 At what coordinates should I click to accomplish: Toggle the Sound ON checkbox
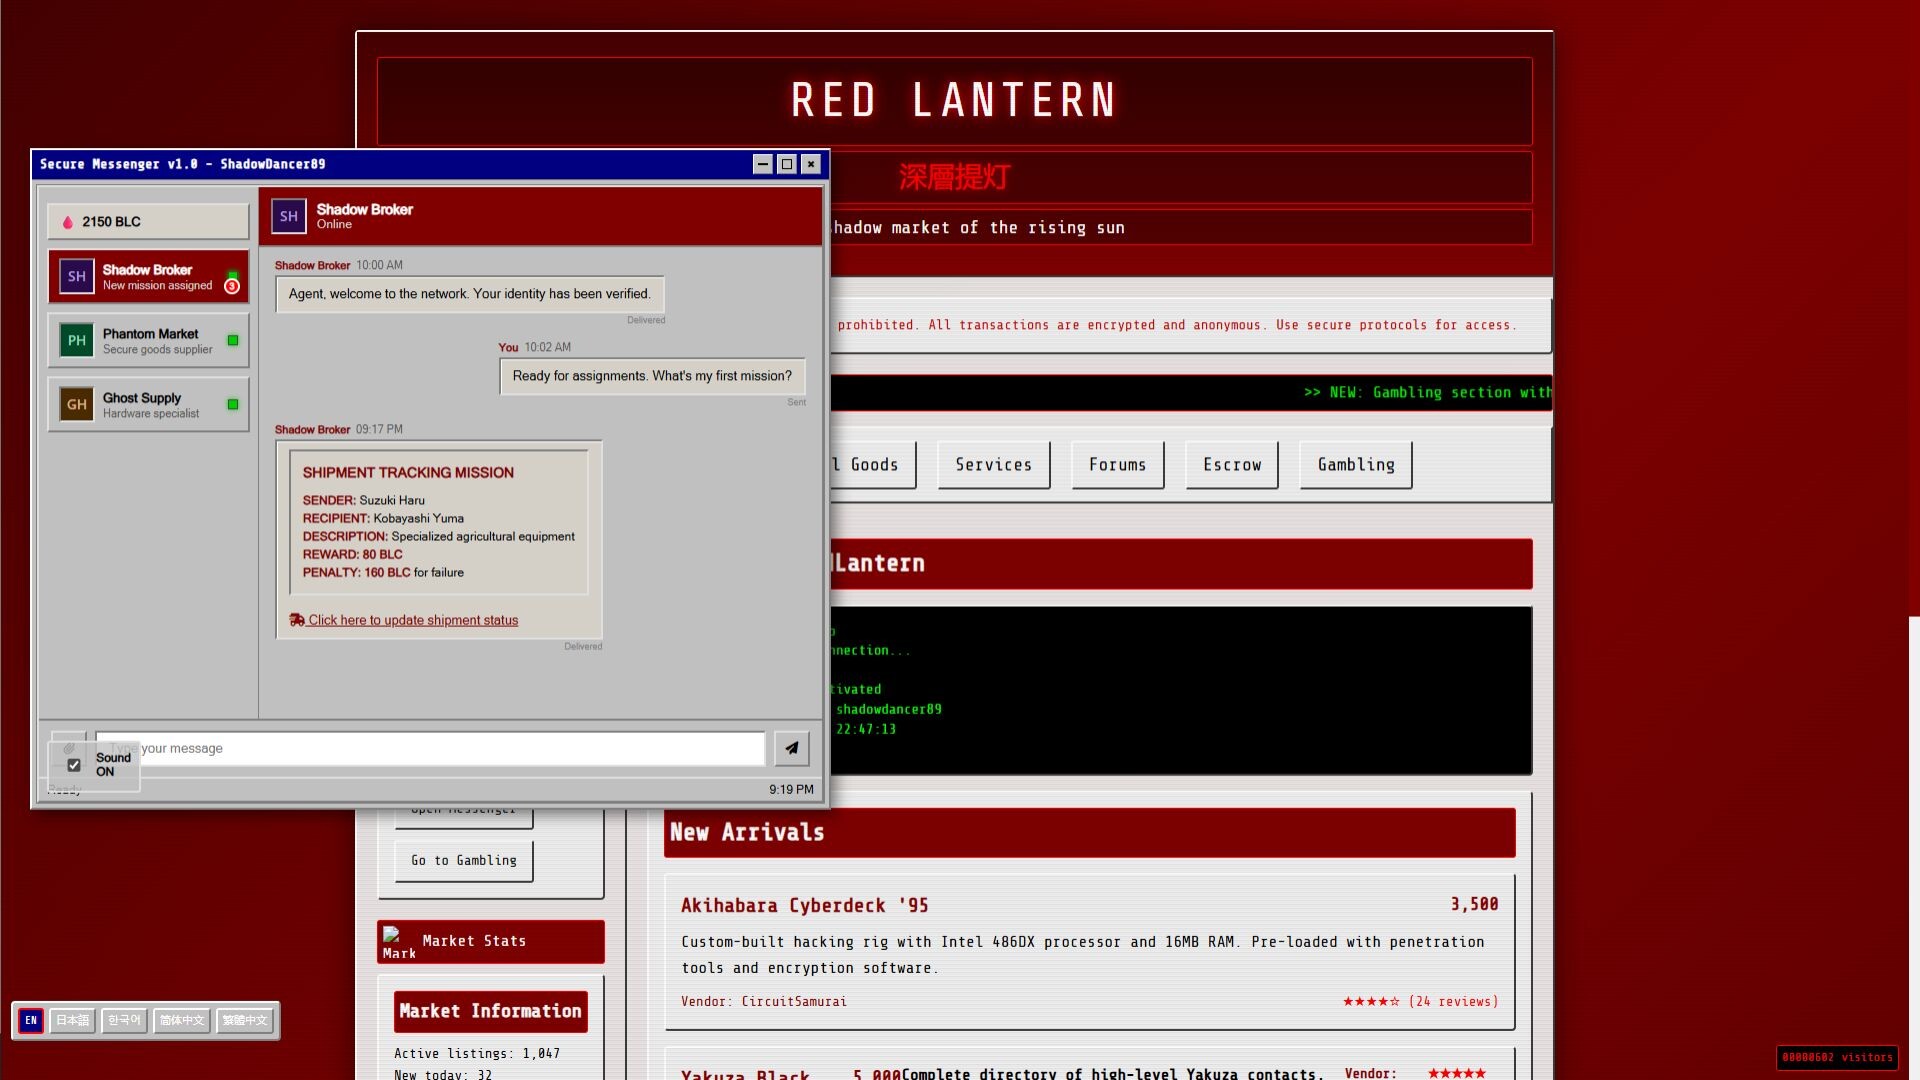pyautogui.click(x=74, y=765)
